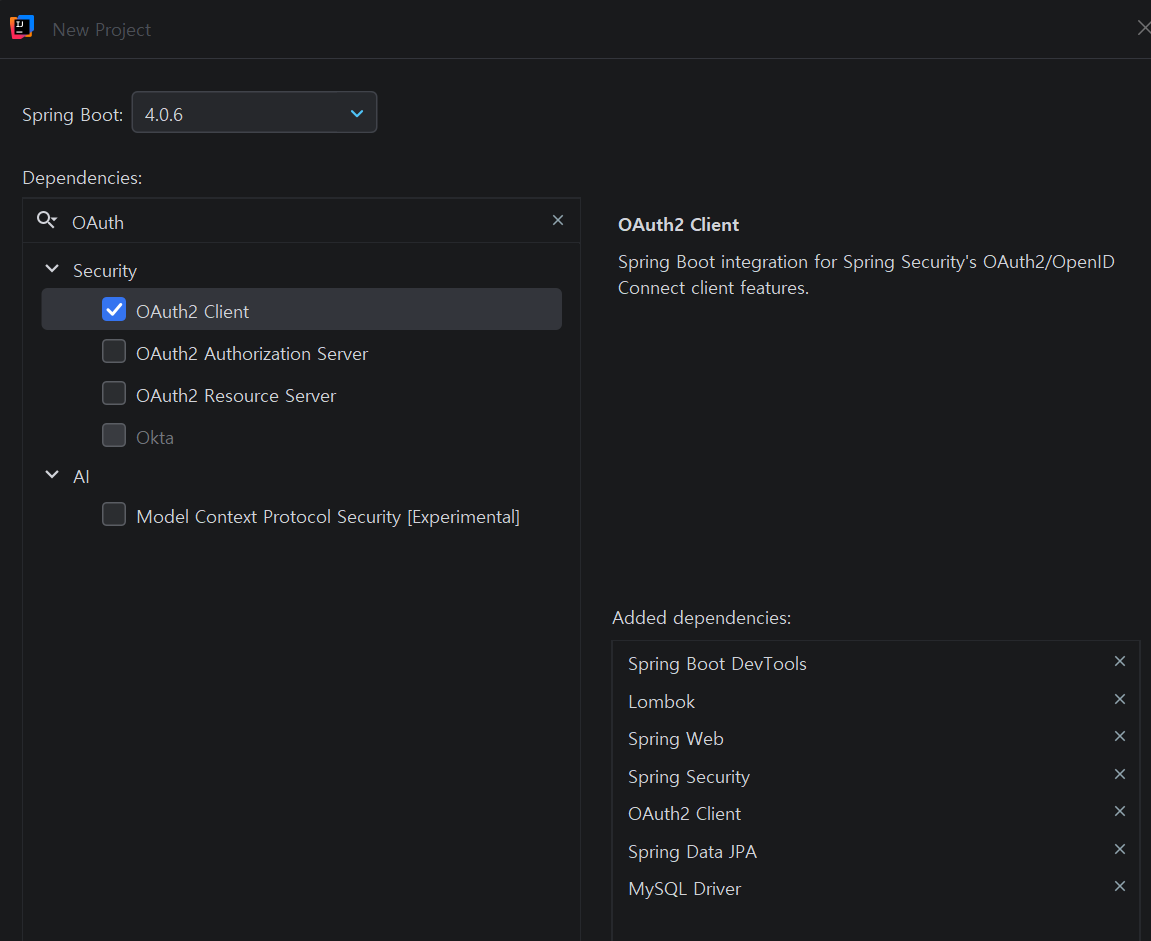Remove Spring Security from added dependencies
The image size is (1151, 941).
point(1119,774)
